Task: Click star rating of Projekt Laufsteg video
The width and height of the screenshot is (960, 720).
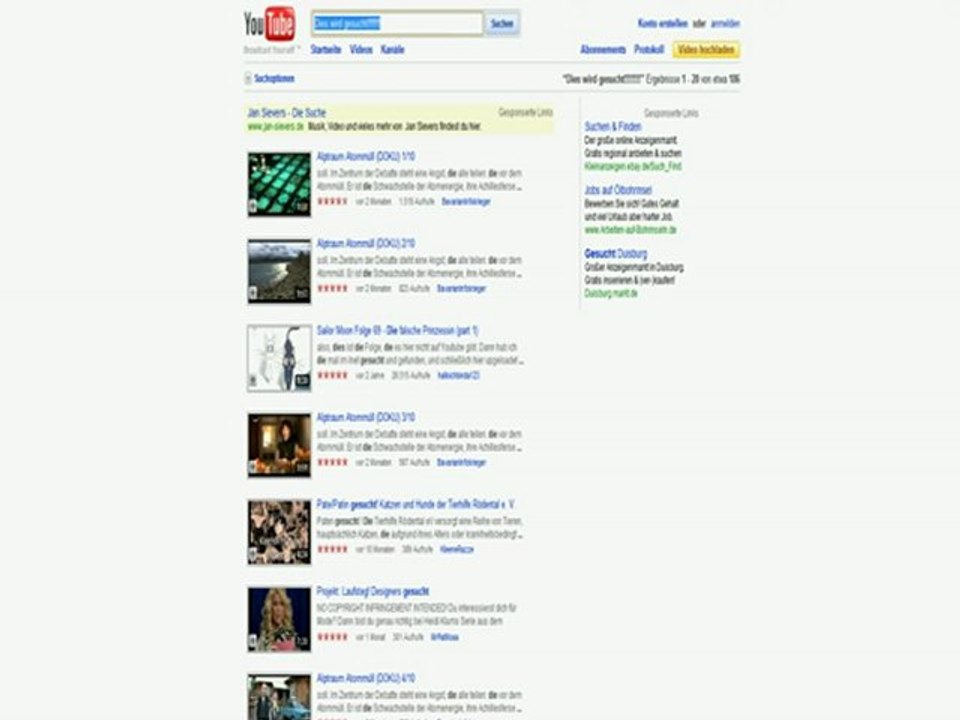Action: pyautogui.click(x=332, y=637)
